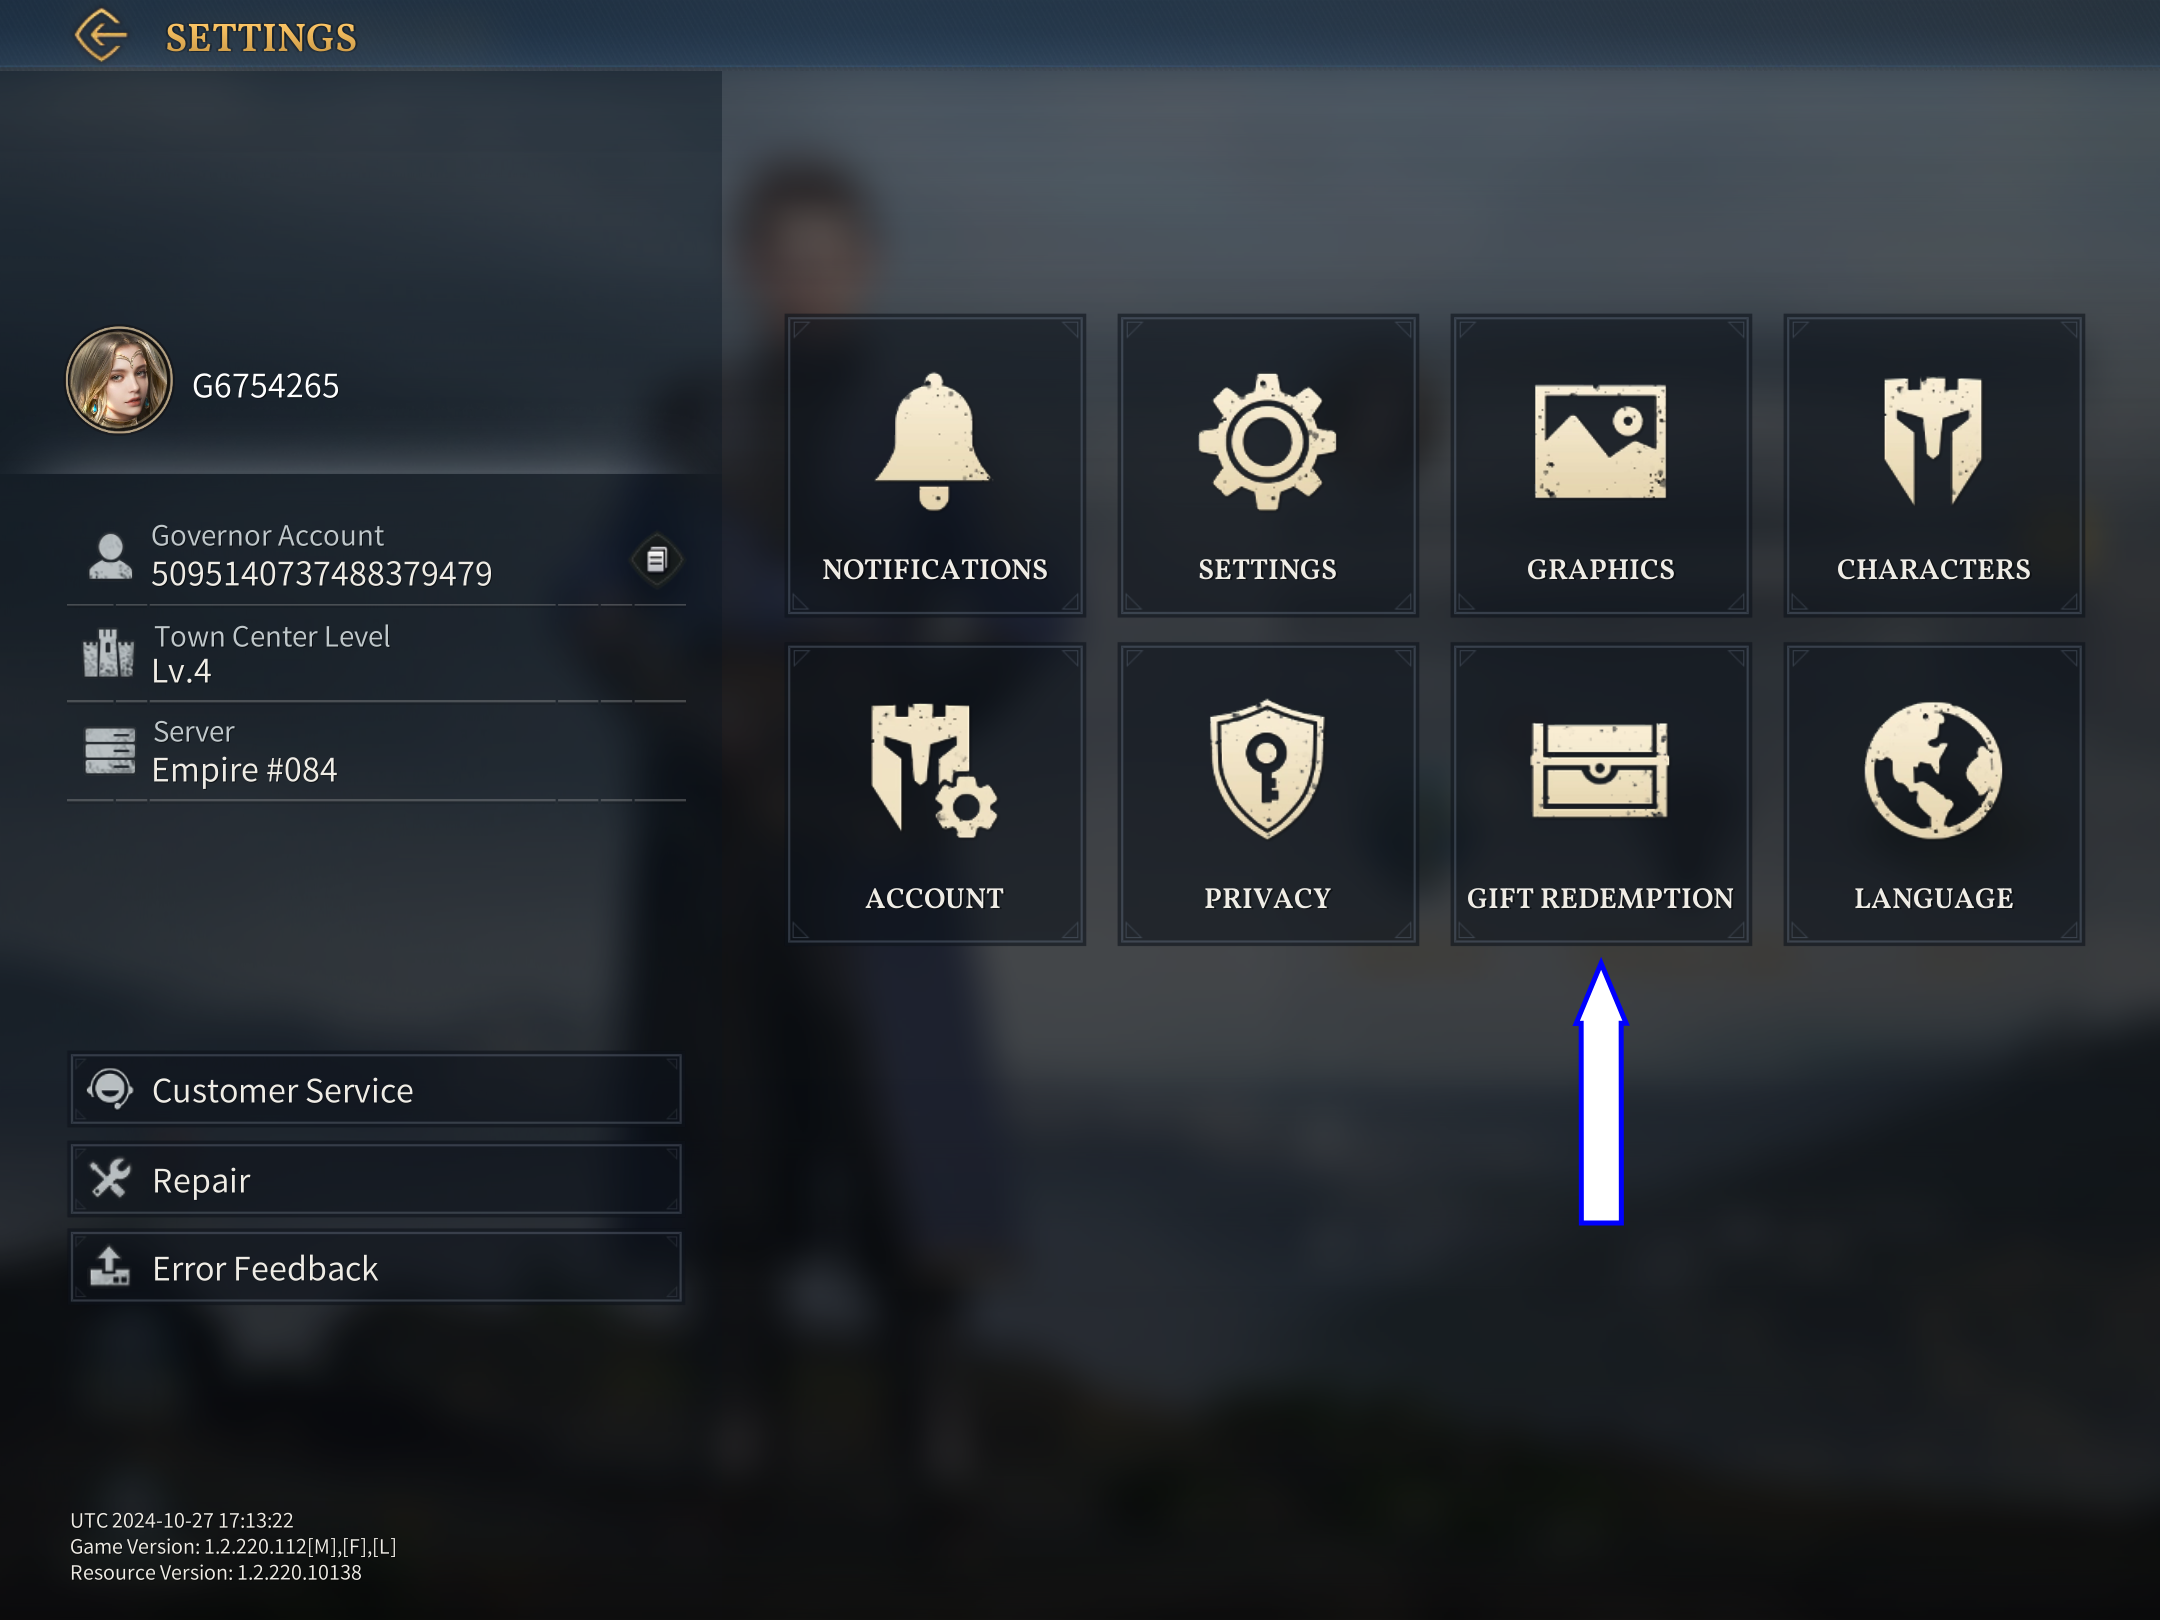Open the Graphics picture tile

[1600, 465]
